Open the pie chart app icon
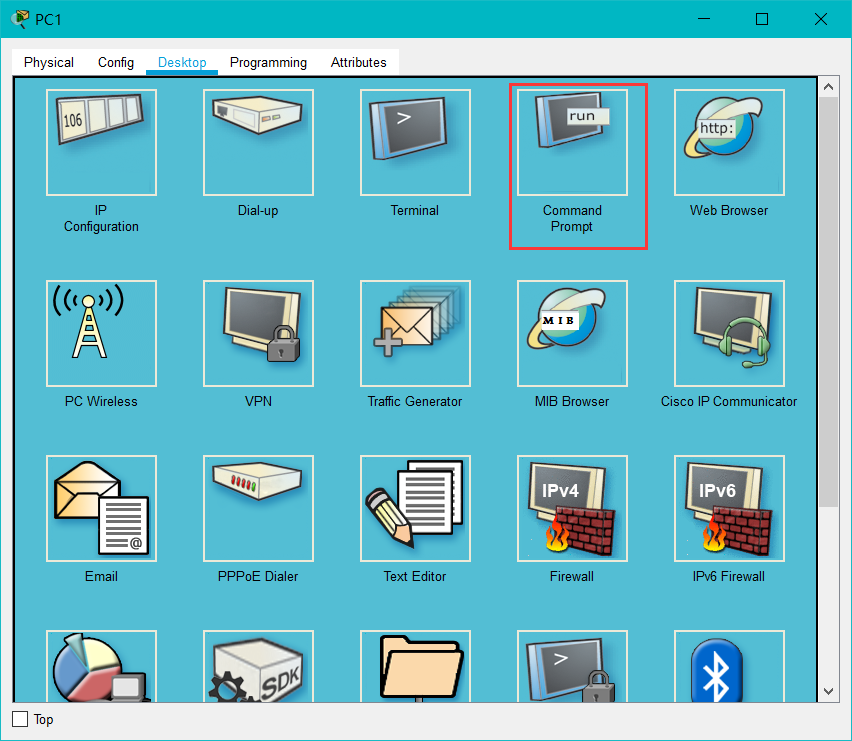852x741 pixels. pos(101,666)
